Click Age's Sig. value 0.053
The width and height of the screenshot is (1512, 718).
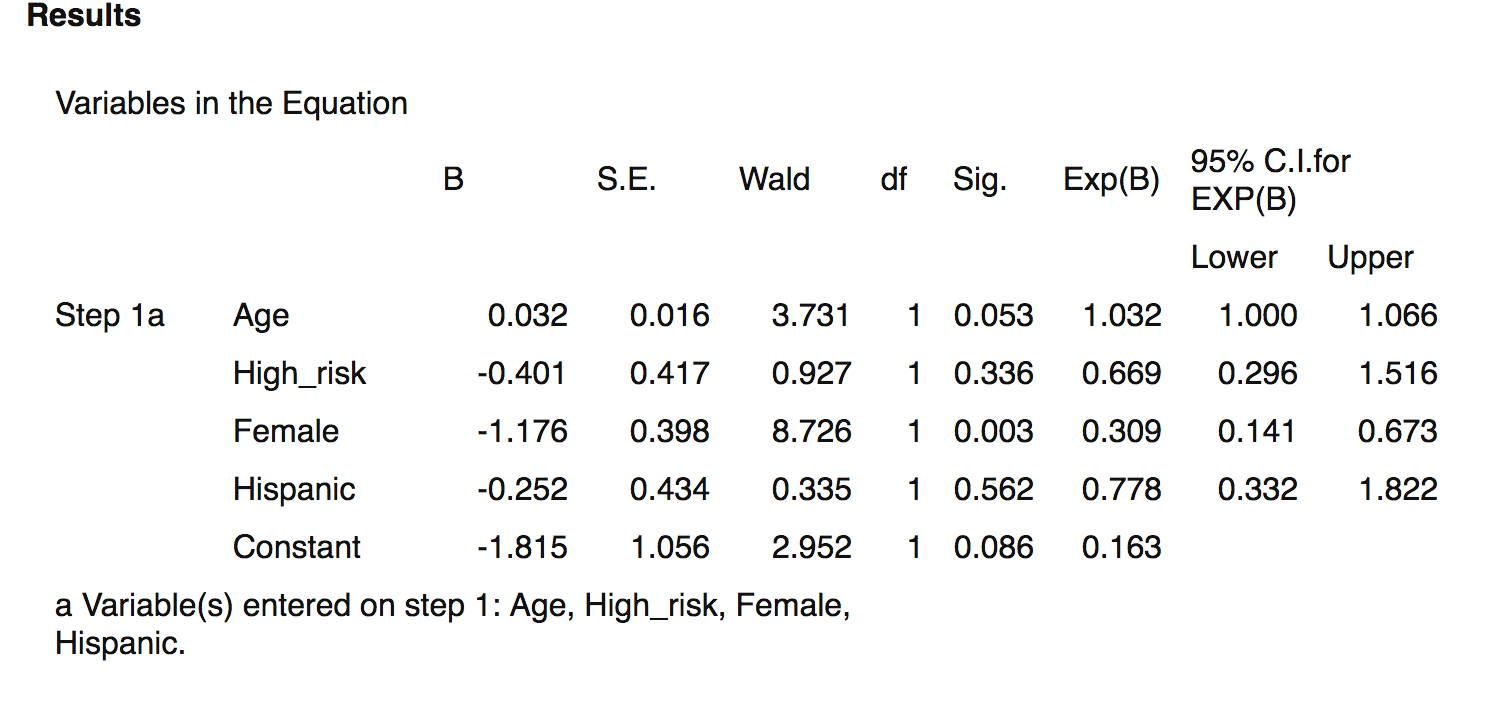point(993,316)
